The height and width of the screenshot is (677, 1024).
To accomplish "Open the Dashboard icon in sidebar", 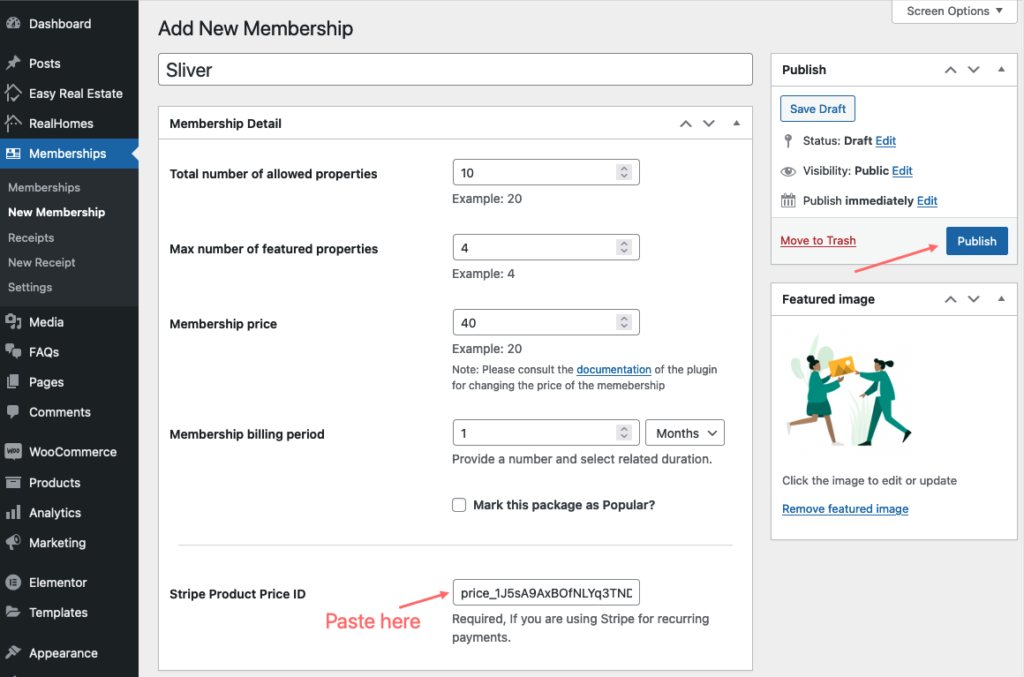I will tap(13, 24).
